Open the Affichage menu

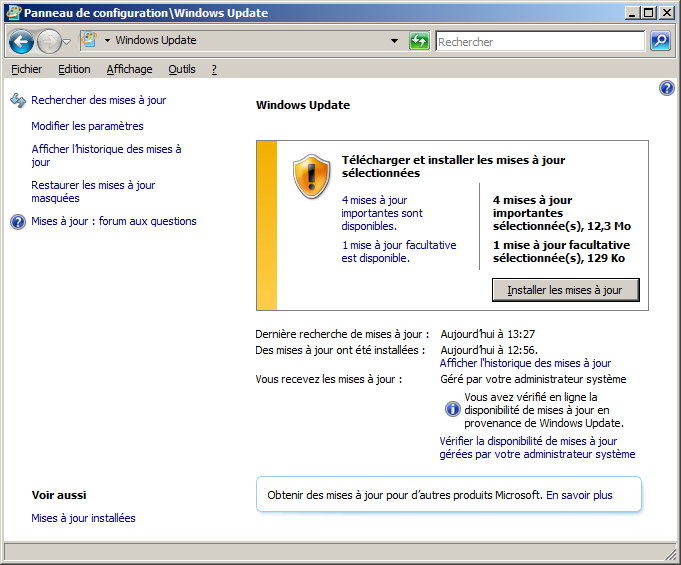pos(129,69)
